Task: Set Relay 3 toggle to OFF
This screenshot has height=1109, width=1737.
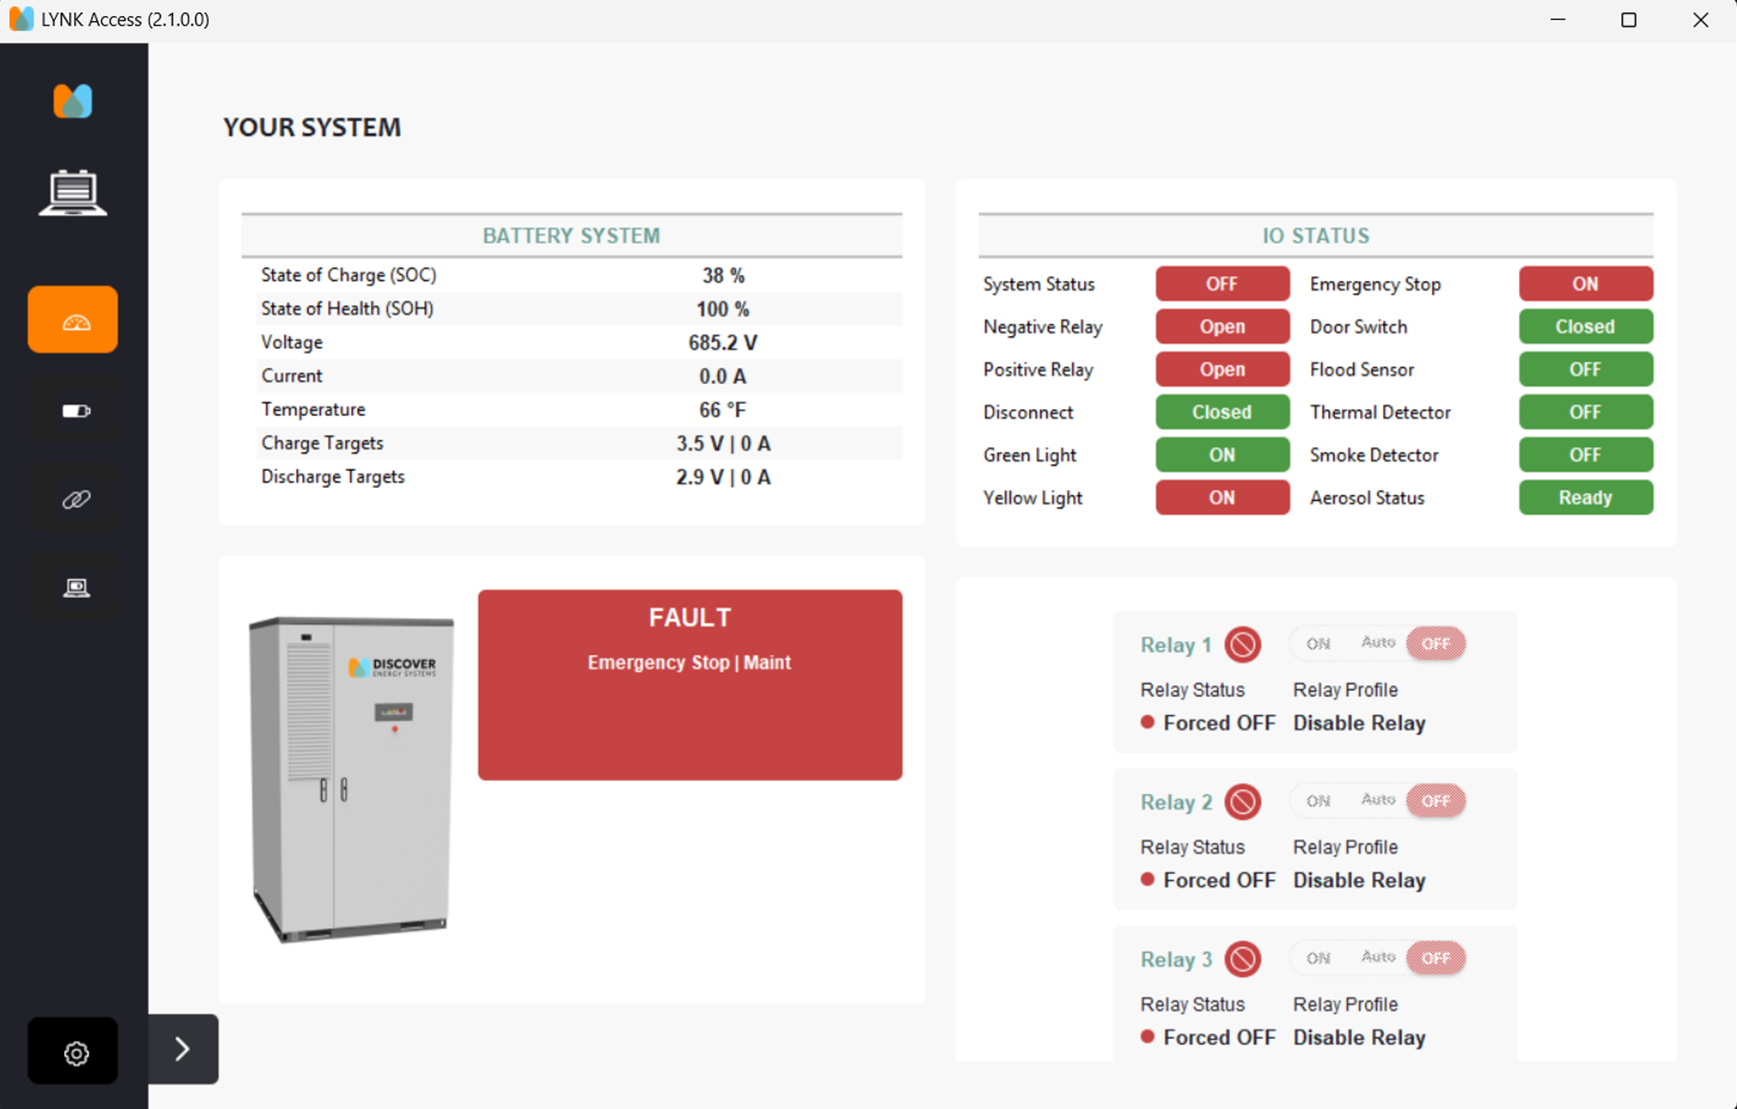Action: point(1435,958)
